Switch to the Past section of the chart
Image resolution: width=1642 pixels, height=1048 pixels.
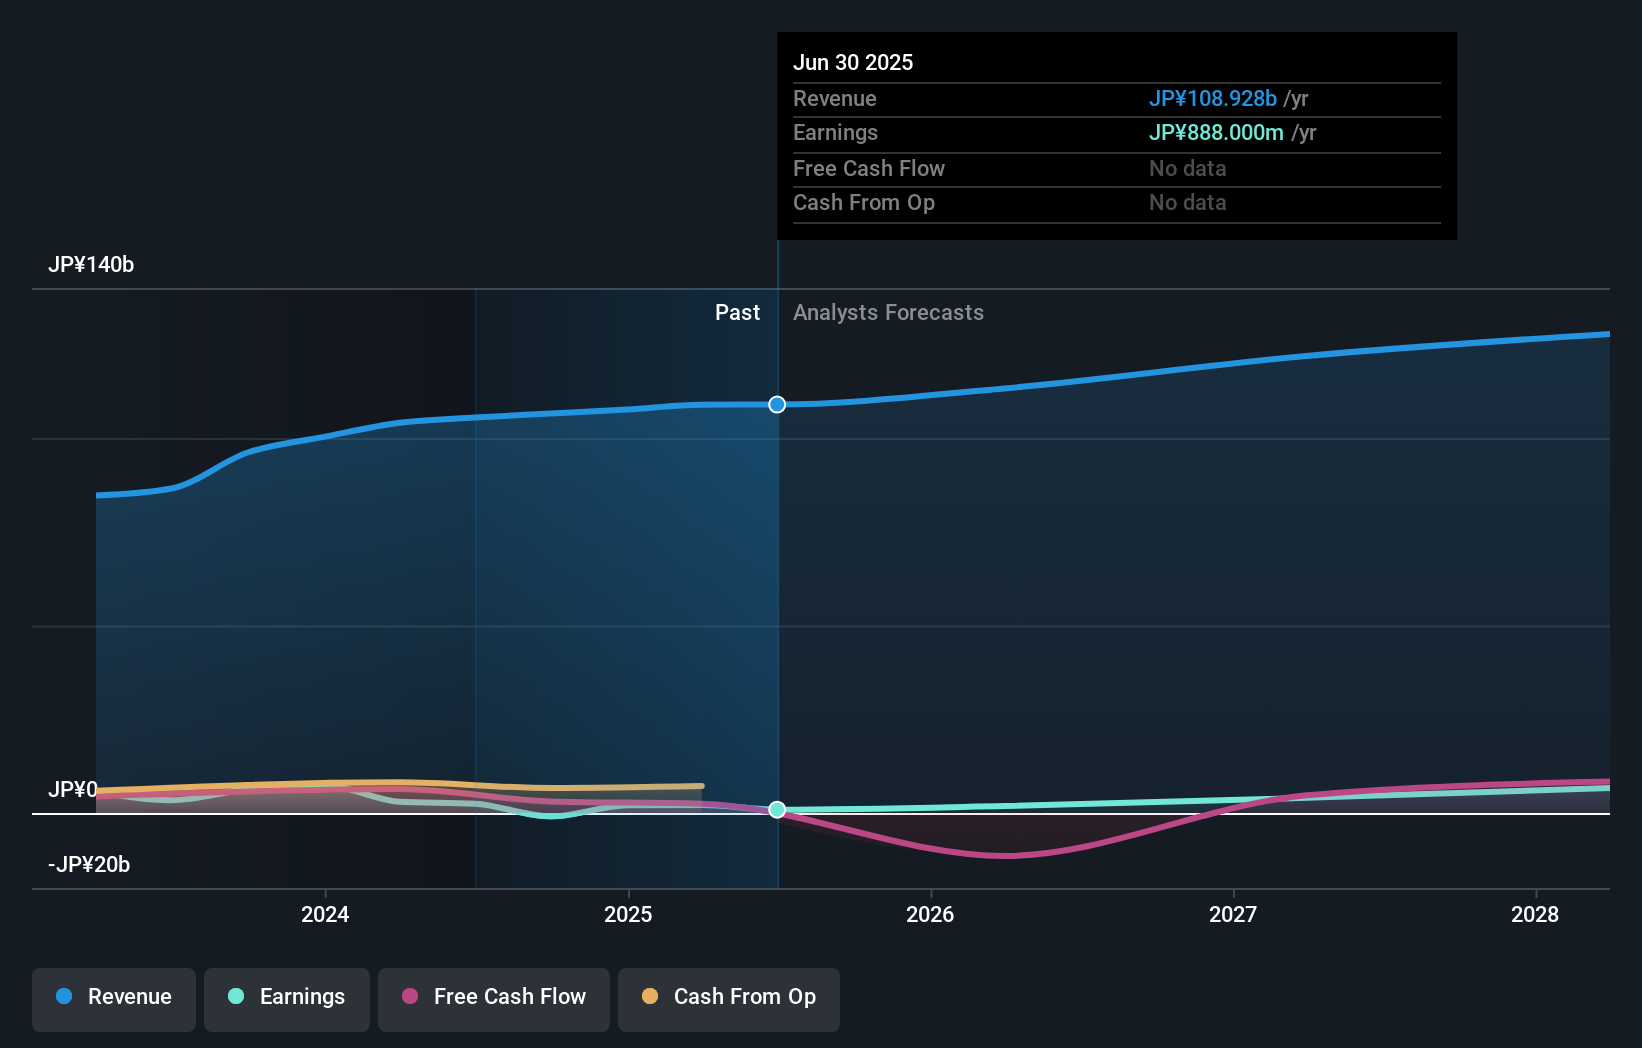737,312
